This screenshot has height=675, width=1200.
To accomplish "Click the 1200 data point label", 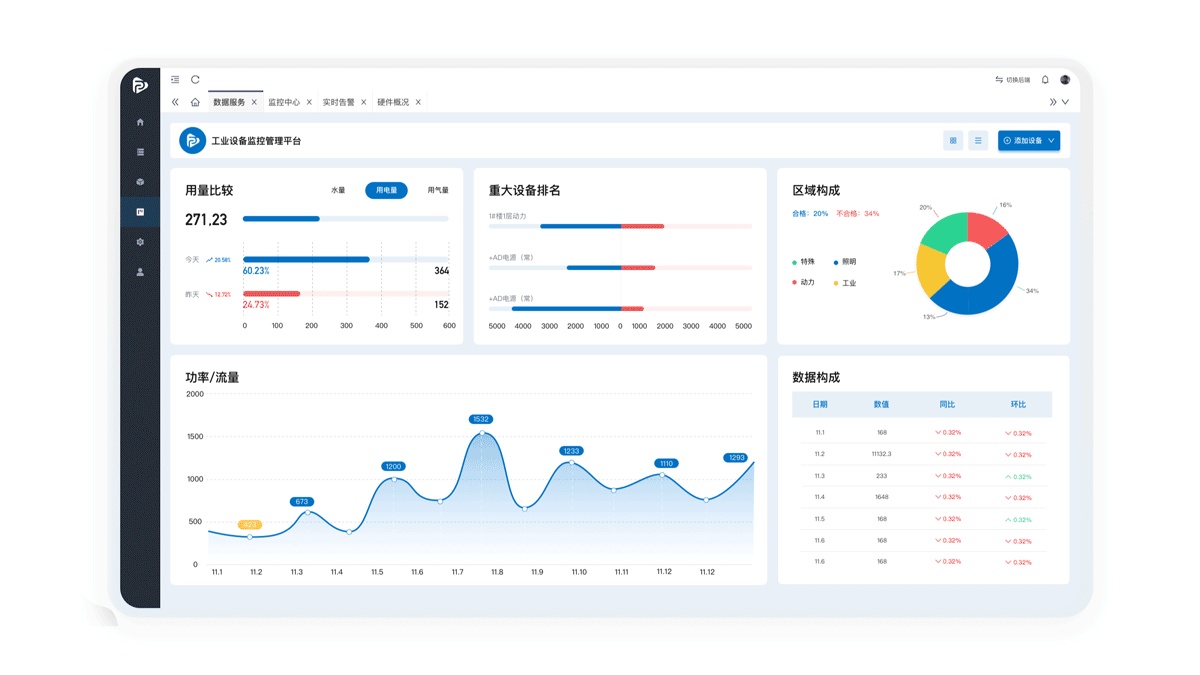I will [x=393, y=467].
